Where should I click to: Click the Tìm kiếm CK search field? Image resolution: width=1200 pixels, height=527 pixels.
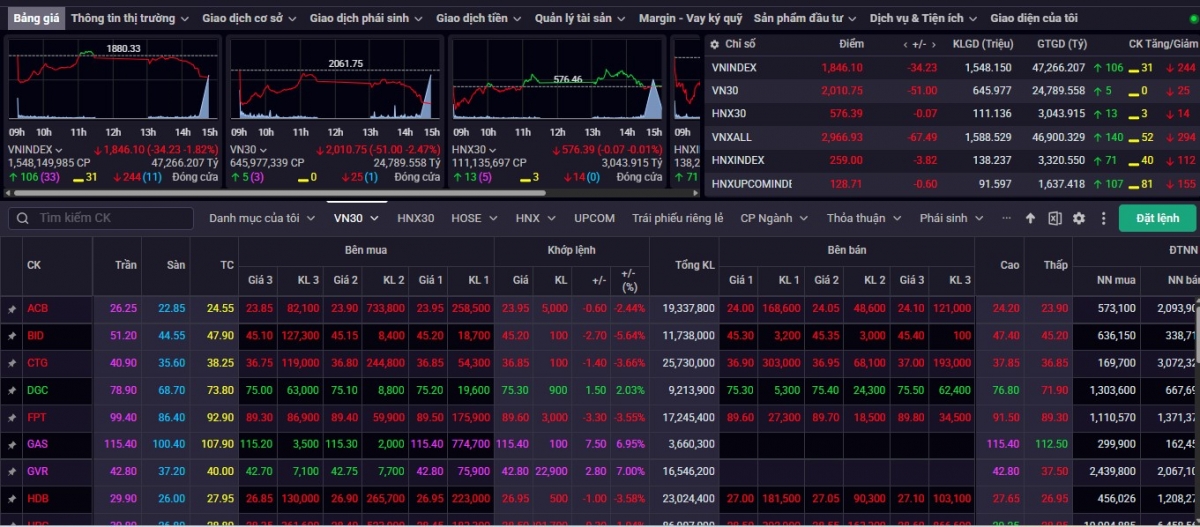tap(110, 218)
